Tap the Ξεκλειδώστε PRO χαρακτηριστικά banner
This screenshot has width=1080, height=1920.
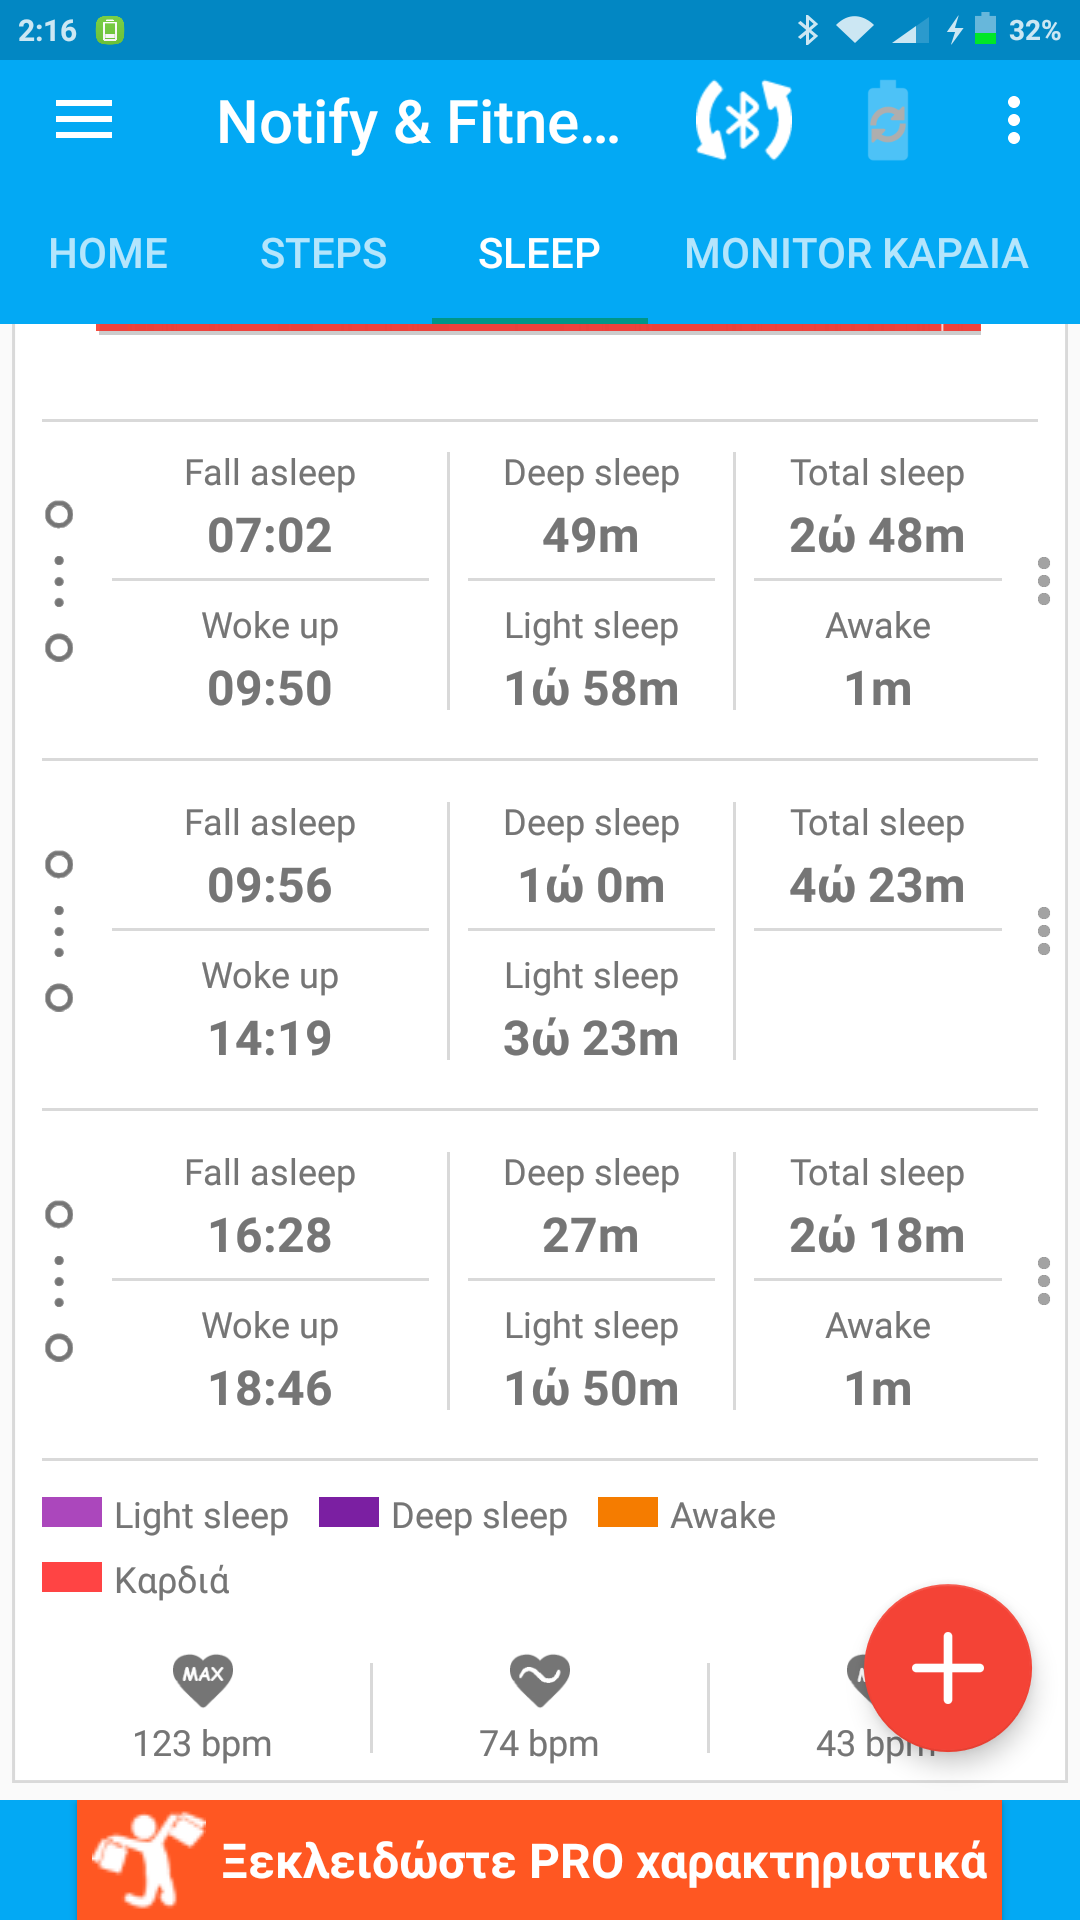coord(604,1861)
